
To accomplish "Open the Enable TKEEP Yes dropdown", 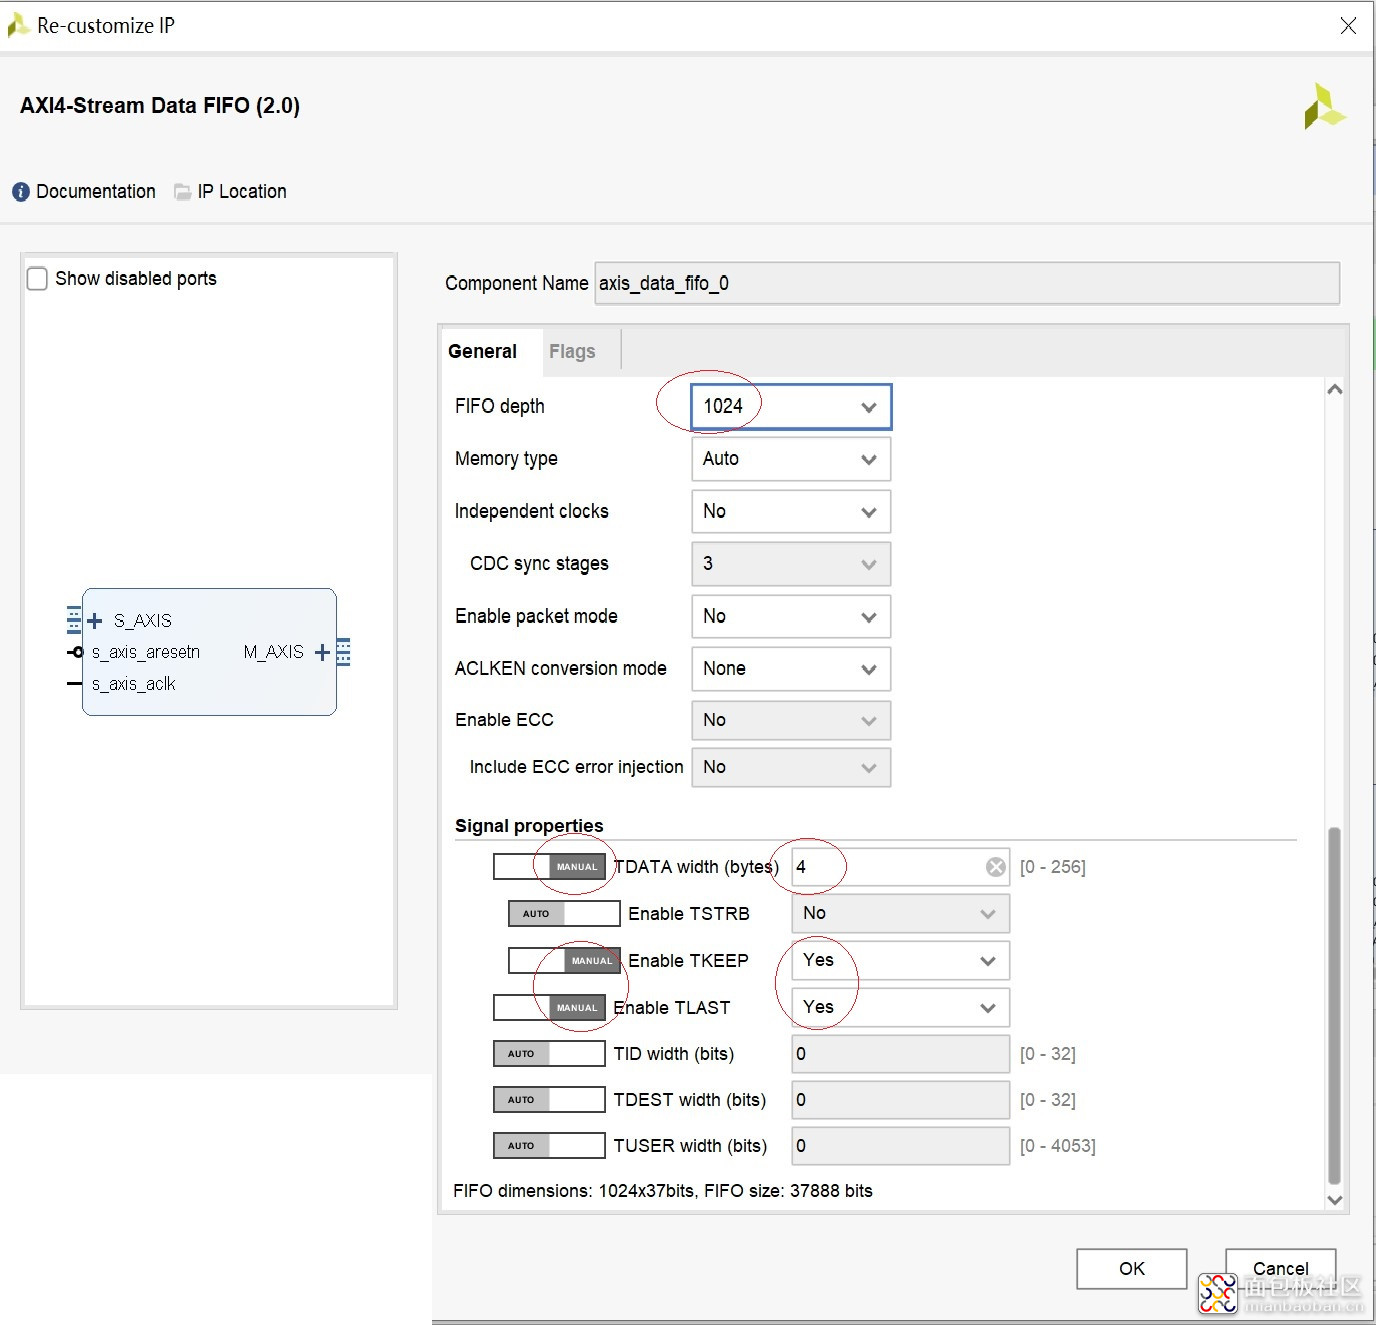I will click(x=901, y=961).
